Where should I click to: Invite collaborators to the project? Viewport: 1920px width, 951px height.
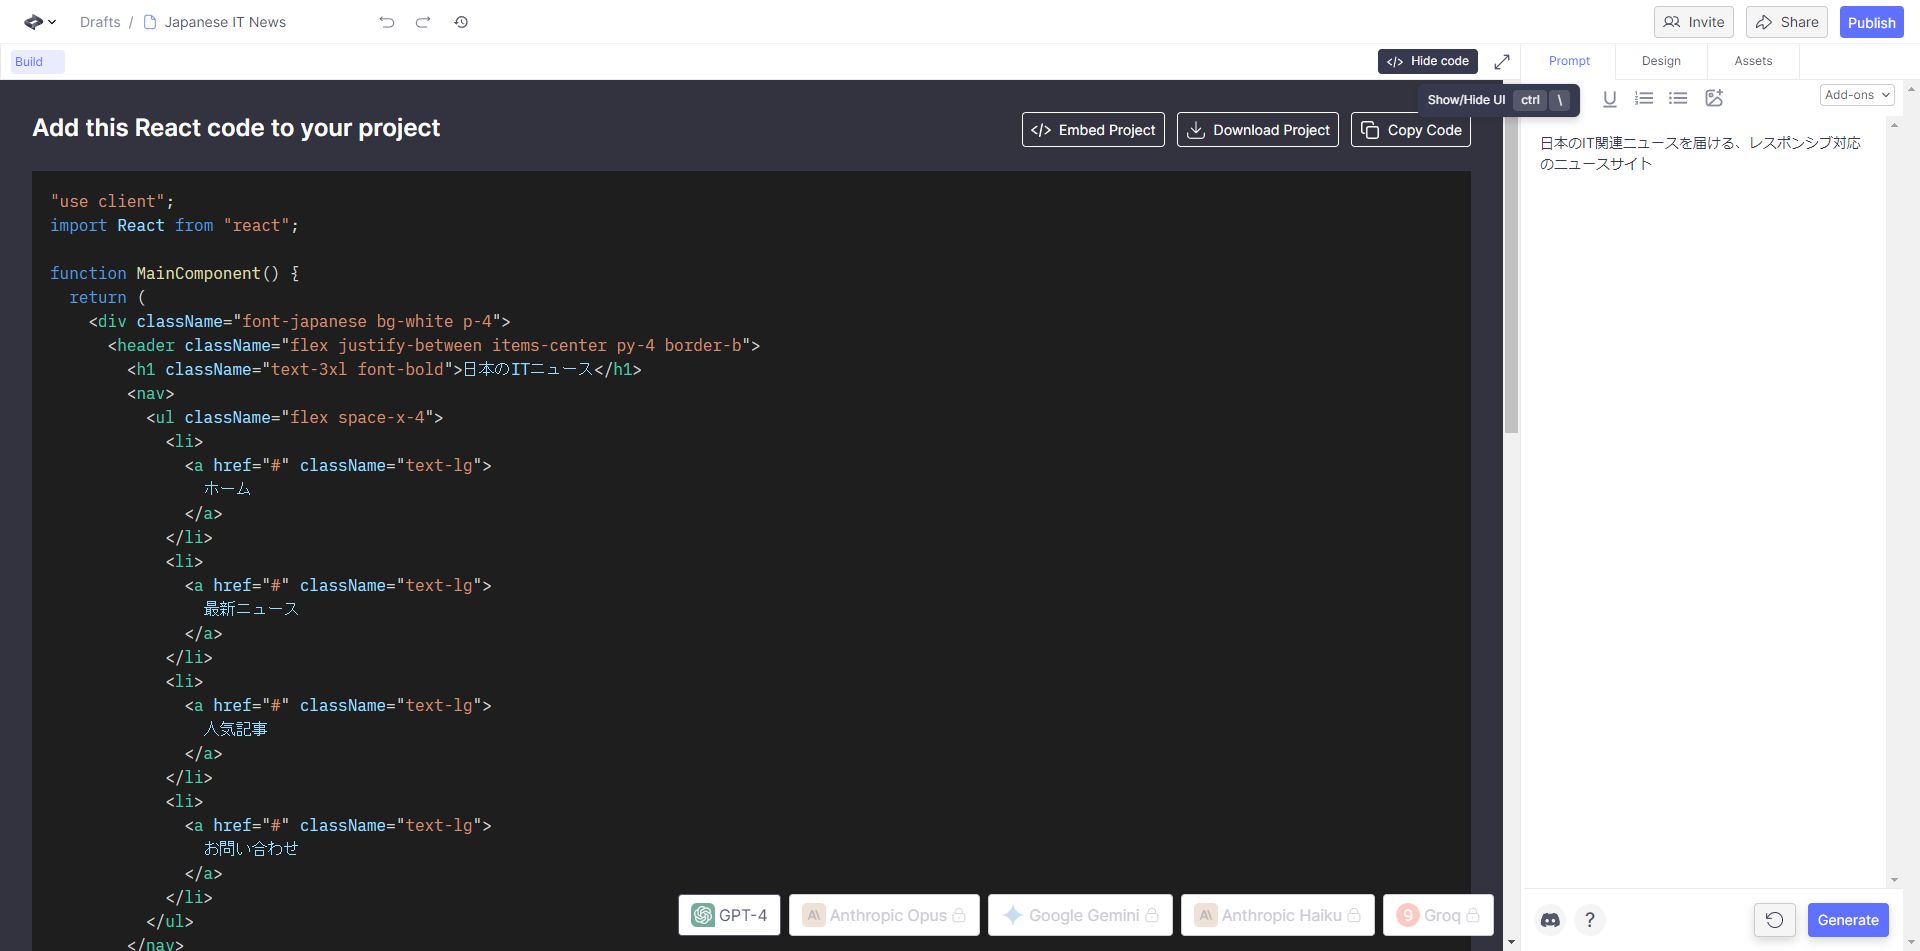coord(1694,22)
